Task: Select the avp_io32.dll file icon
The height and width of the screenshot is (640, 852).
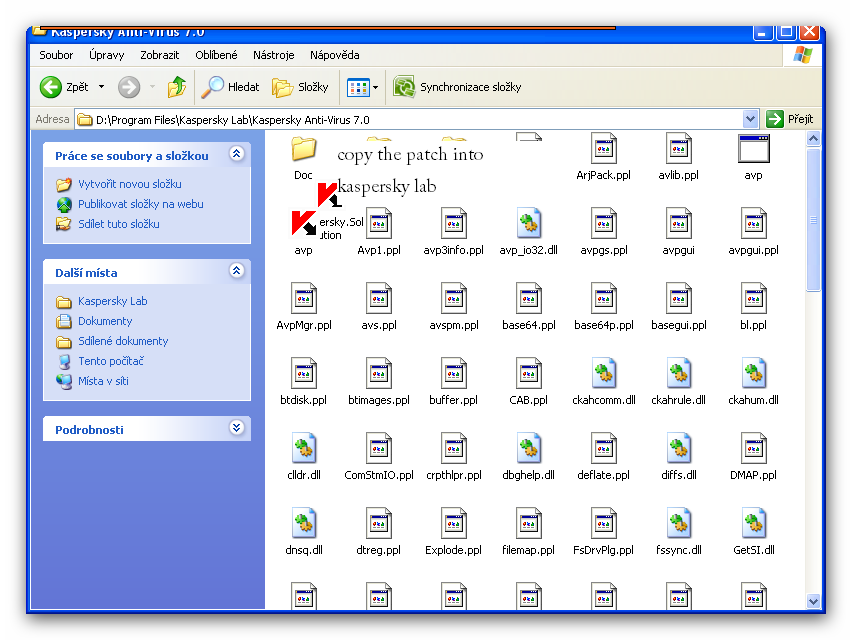Action: click(529, 223)
